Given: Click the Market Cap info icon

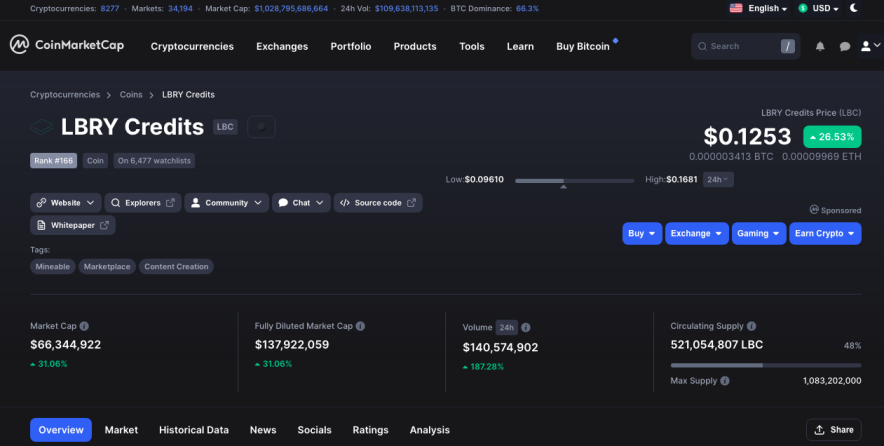Looking at the screenshot, I should click(84, 326).
